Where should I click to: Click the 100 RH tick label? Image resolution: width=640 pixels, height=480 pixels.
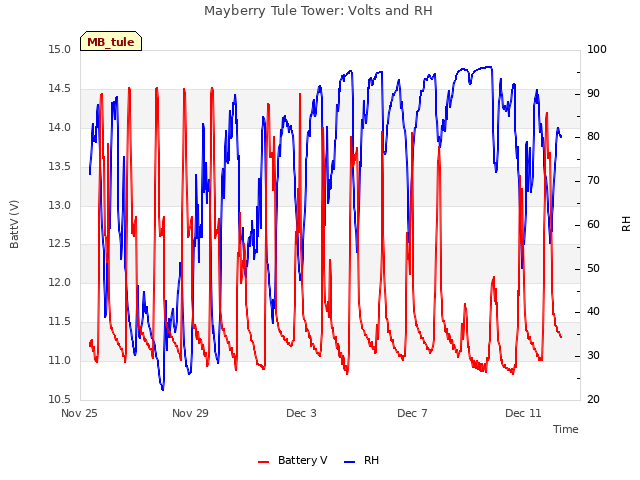pyautogui.click(x=597, y=49)
